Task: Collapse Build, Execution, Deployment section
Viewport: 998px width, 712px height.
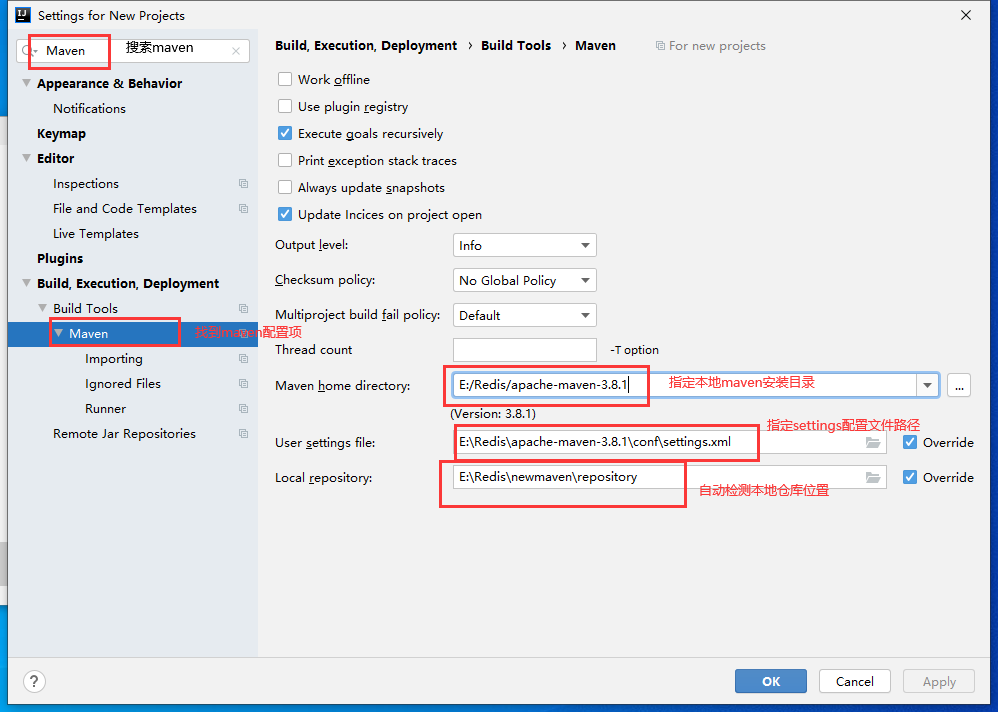Action: click(26, 283)
